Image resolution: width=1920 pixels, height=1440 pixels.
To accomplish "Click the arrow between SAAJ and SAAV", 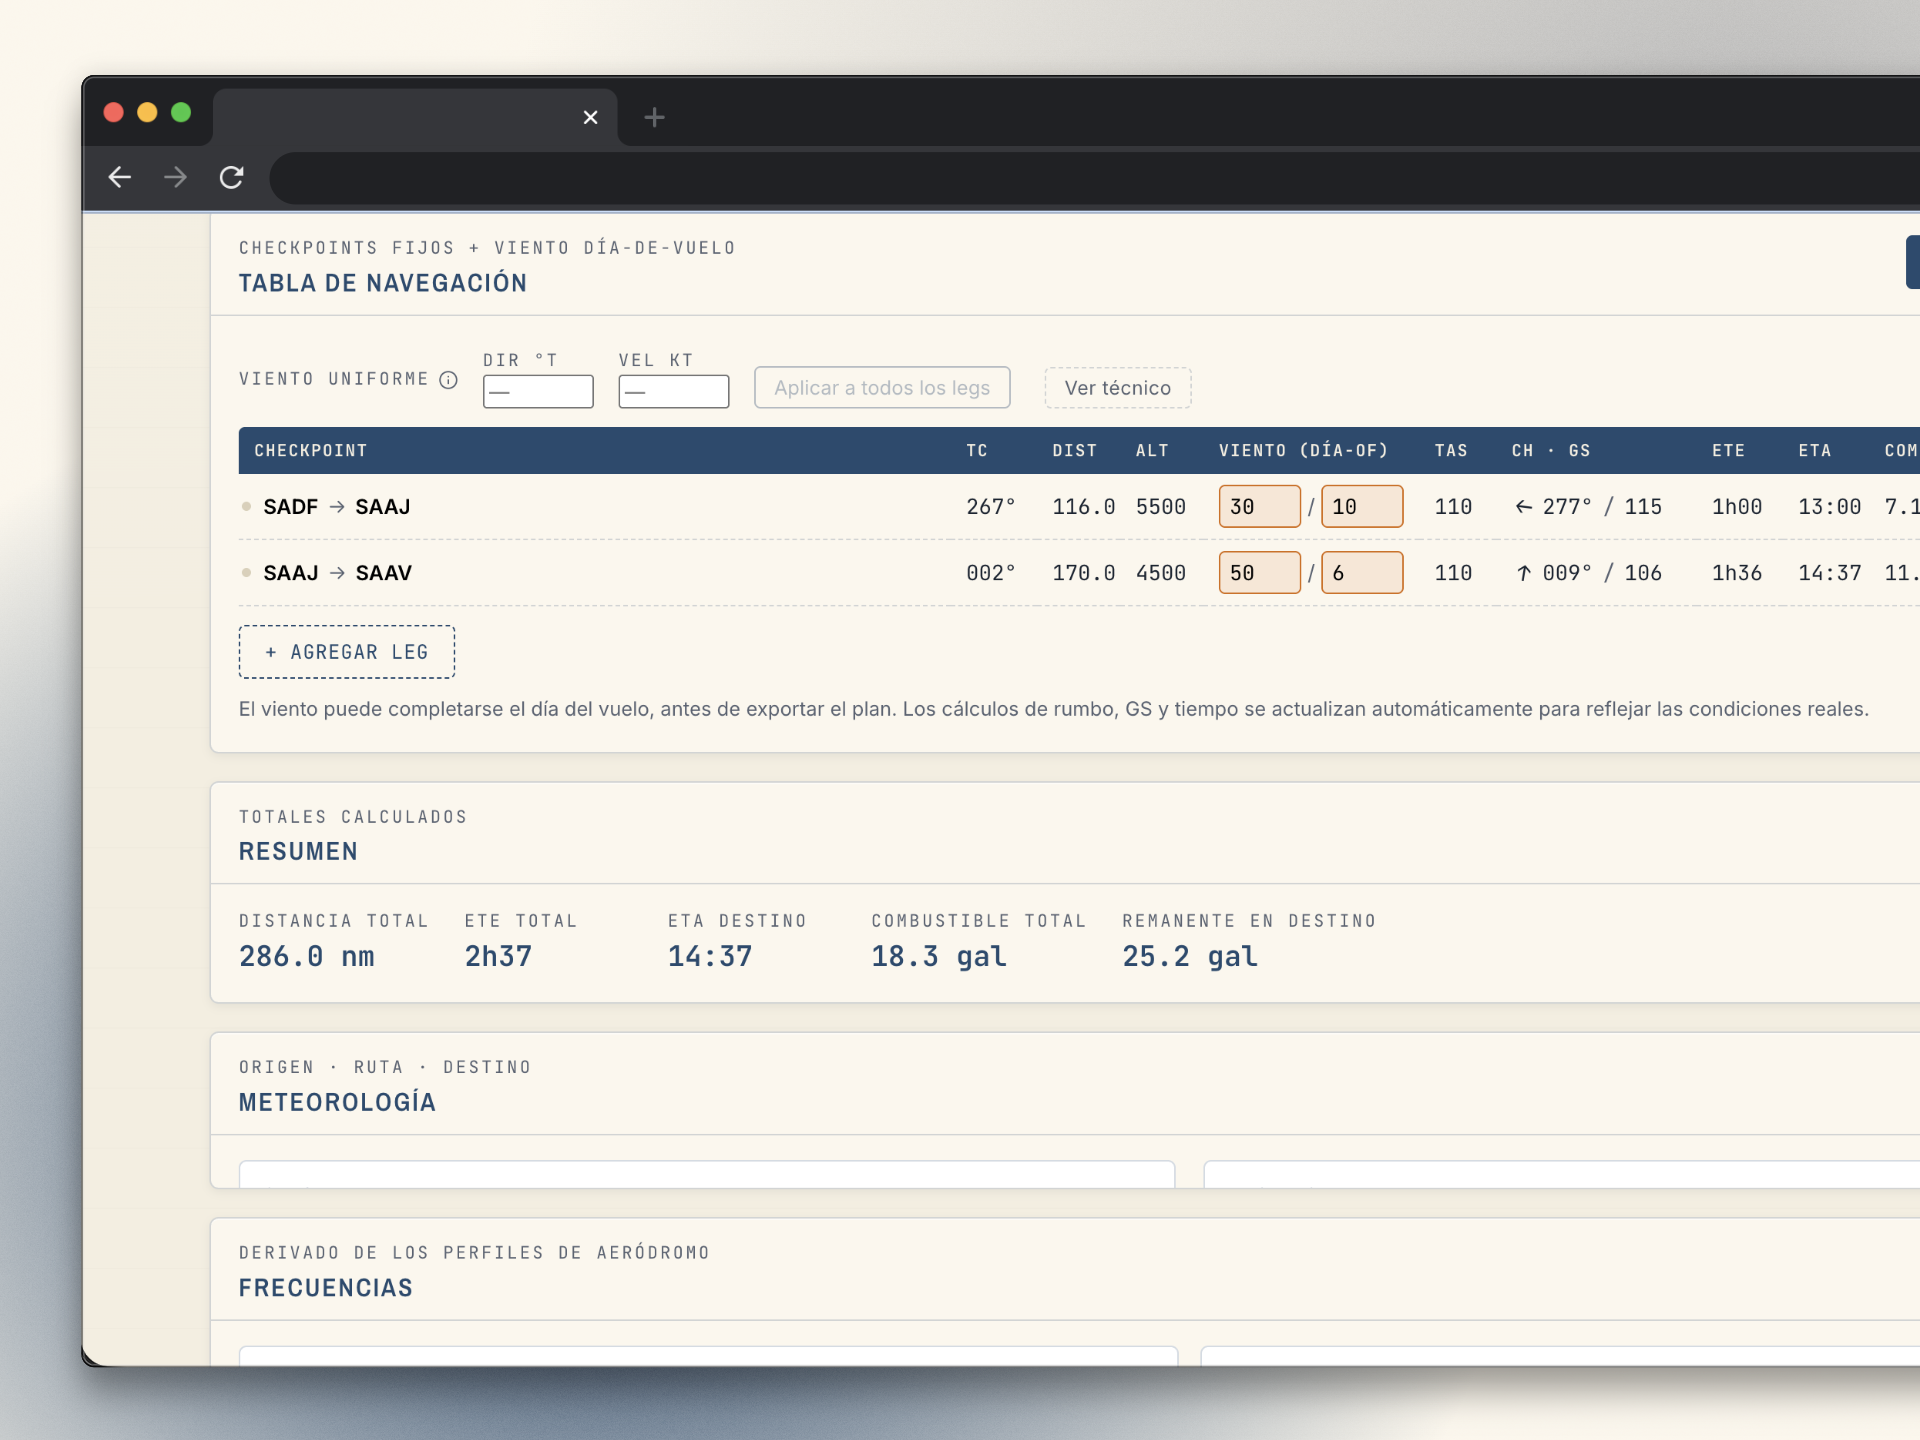I will [x=337, y=573].
